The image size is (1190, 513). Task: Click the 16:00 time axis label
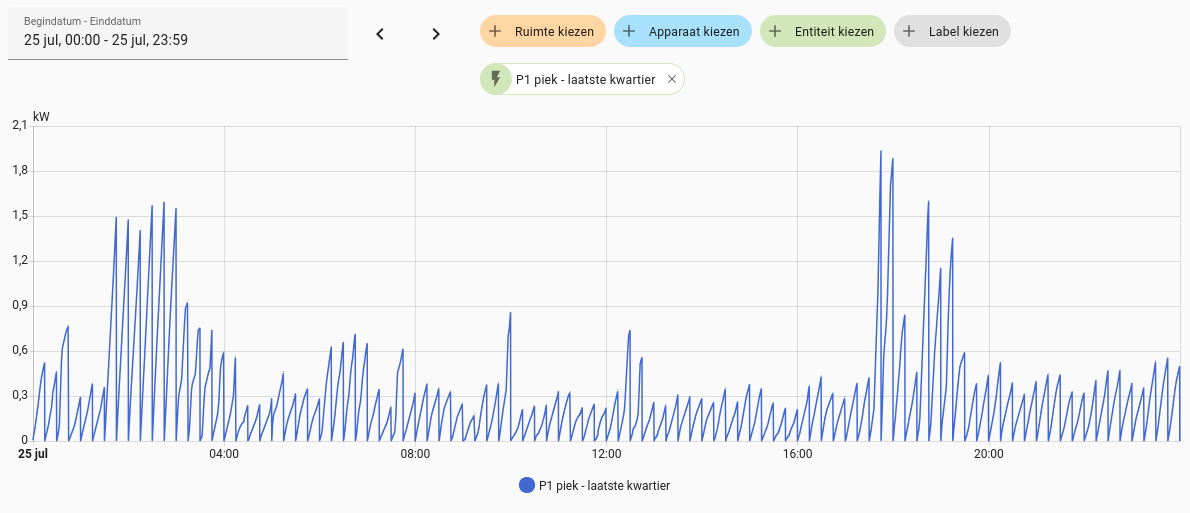click(797, 454)
